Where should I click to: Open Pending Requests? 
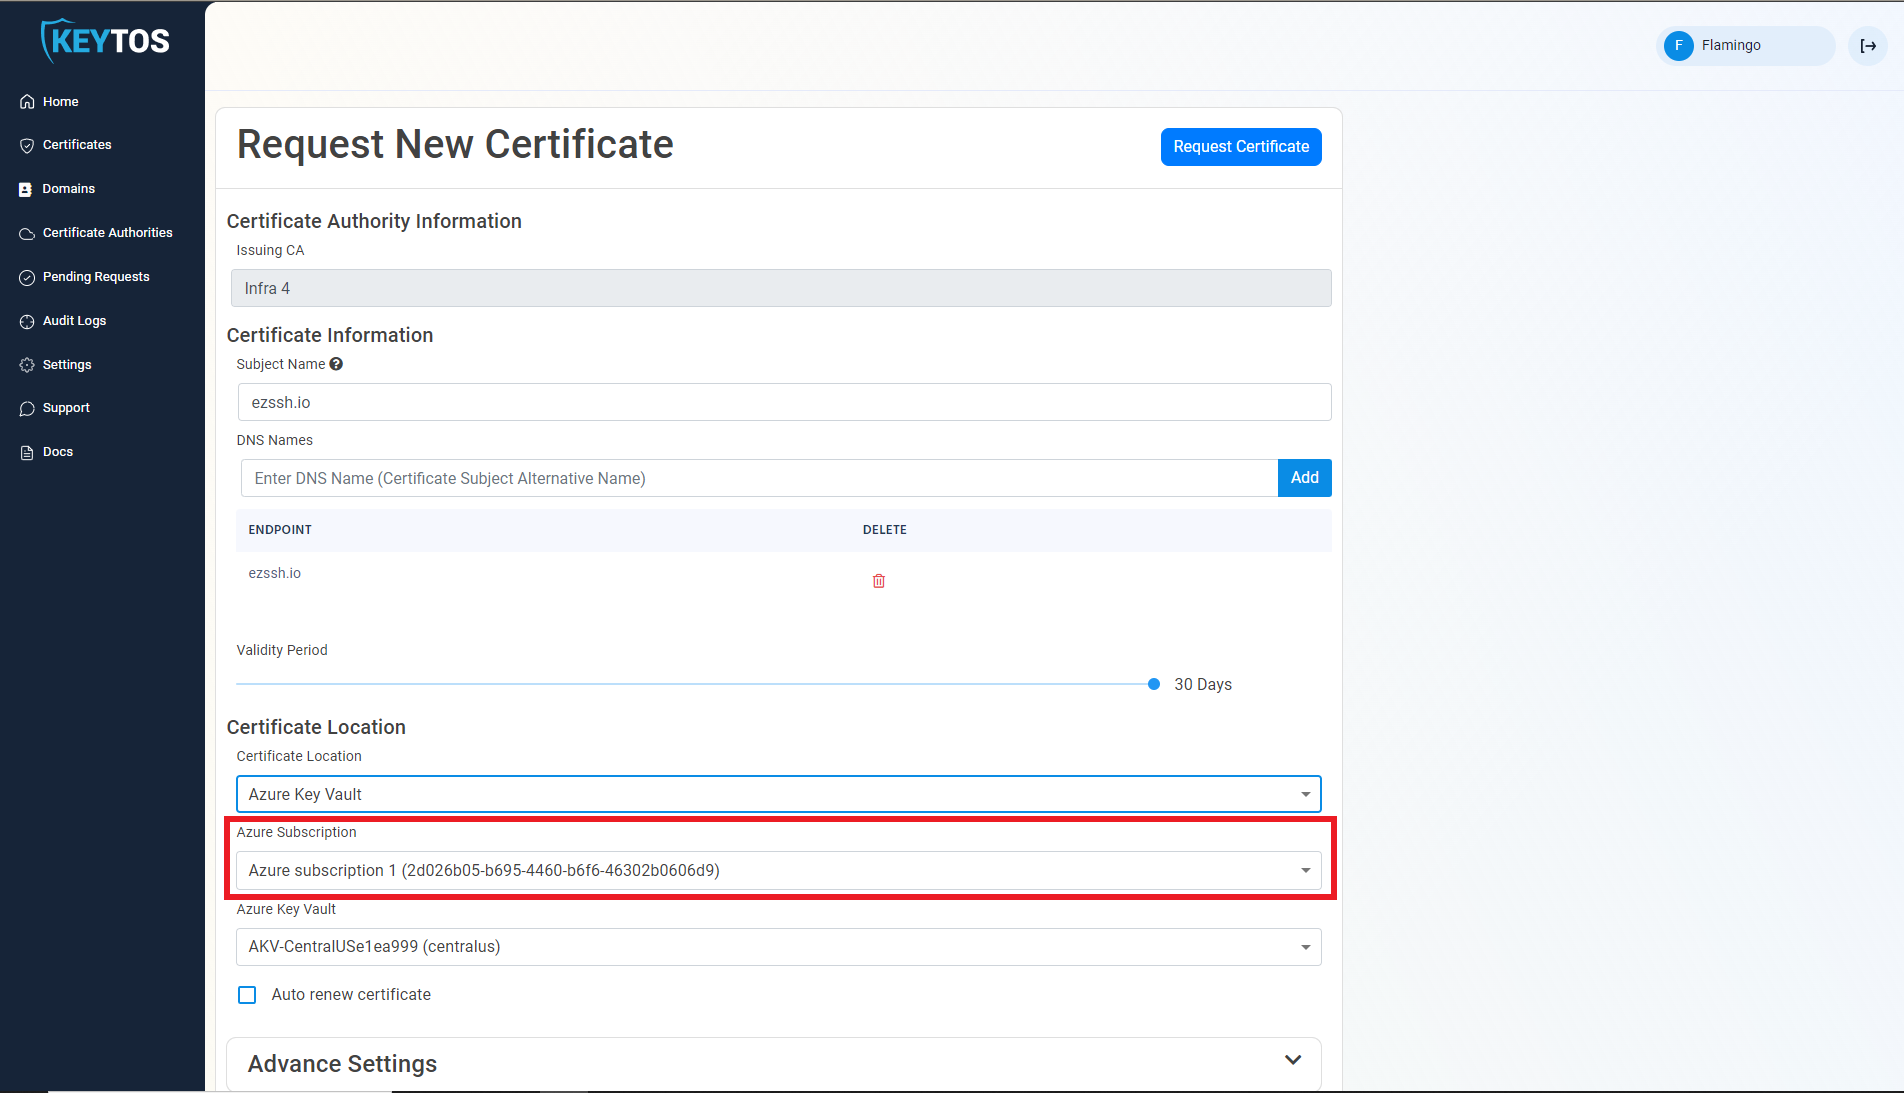coord(96,277)
